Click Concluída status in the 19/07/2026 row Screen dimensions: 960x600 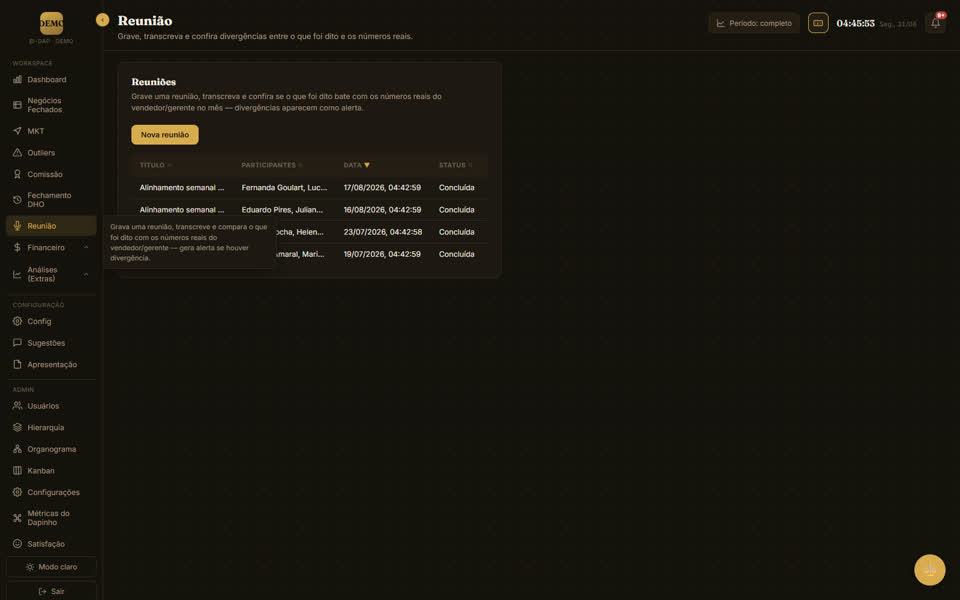pyautogui.click(x=457, y=254)
